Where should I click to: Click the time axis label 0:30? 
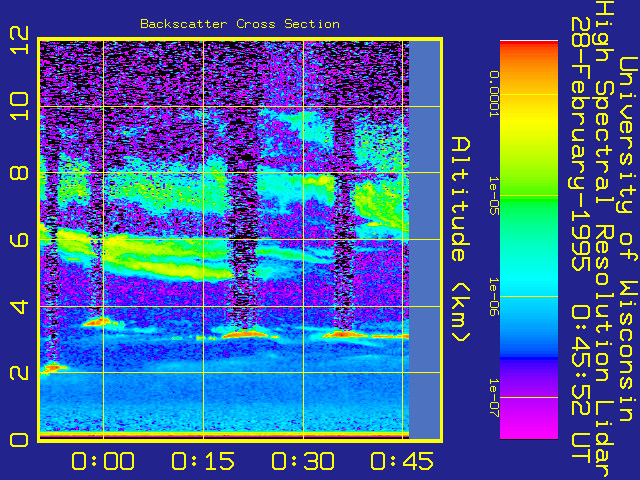click(x=303, y=461)
